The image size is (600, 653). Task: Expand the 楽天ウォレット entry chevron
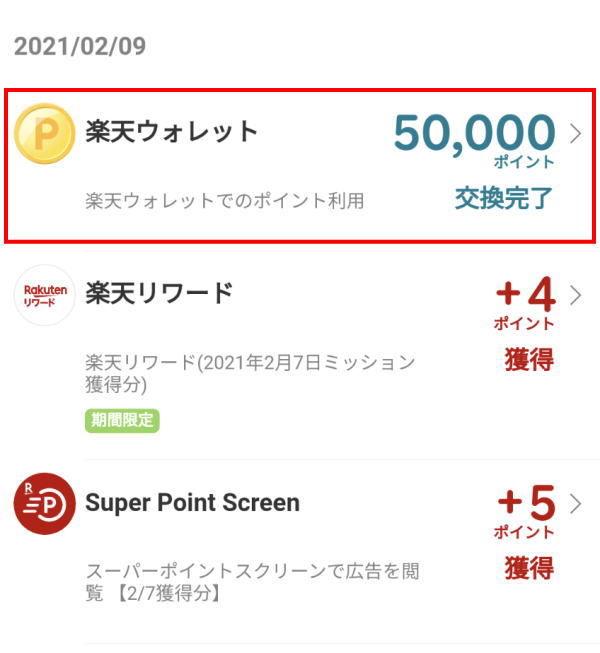pyautogui.click(x=575, y=133)
